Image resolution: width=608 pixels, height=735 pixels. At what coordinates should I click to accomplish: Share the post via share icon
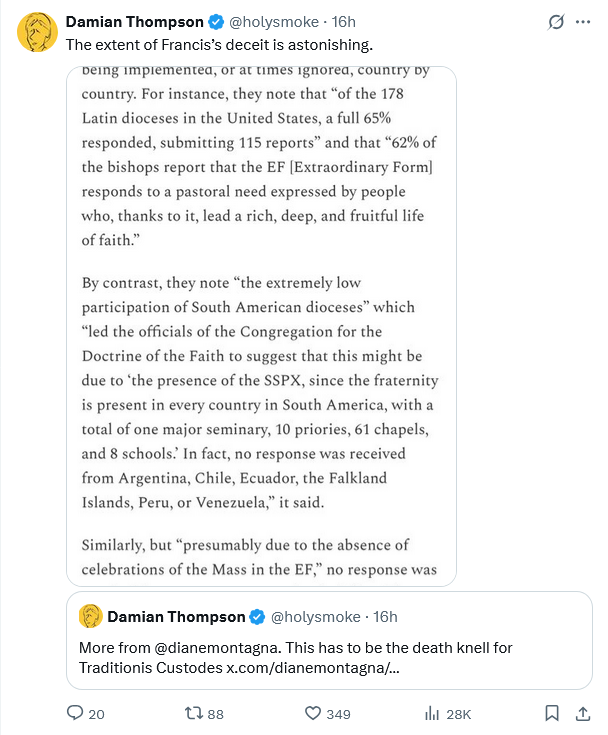coord(582,713)
